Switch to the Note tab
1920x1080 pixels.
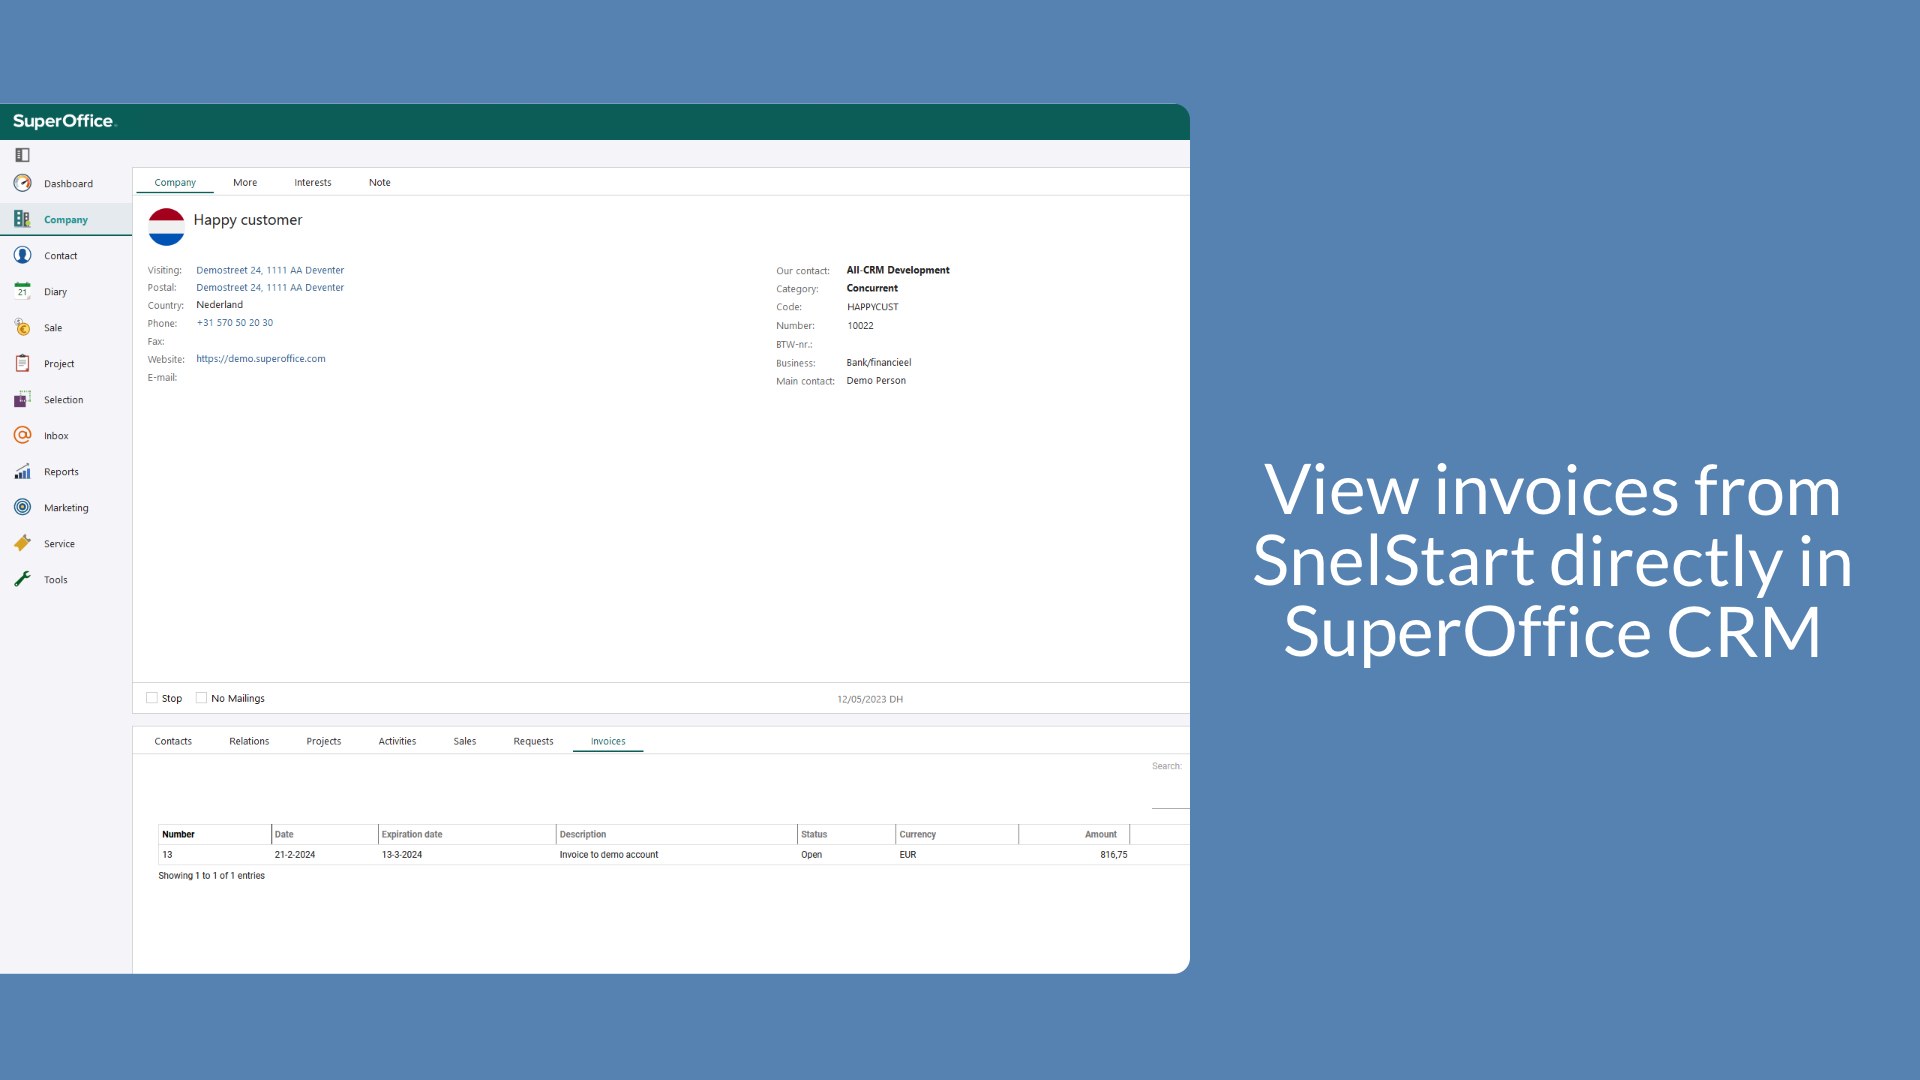378,182
